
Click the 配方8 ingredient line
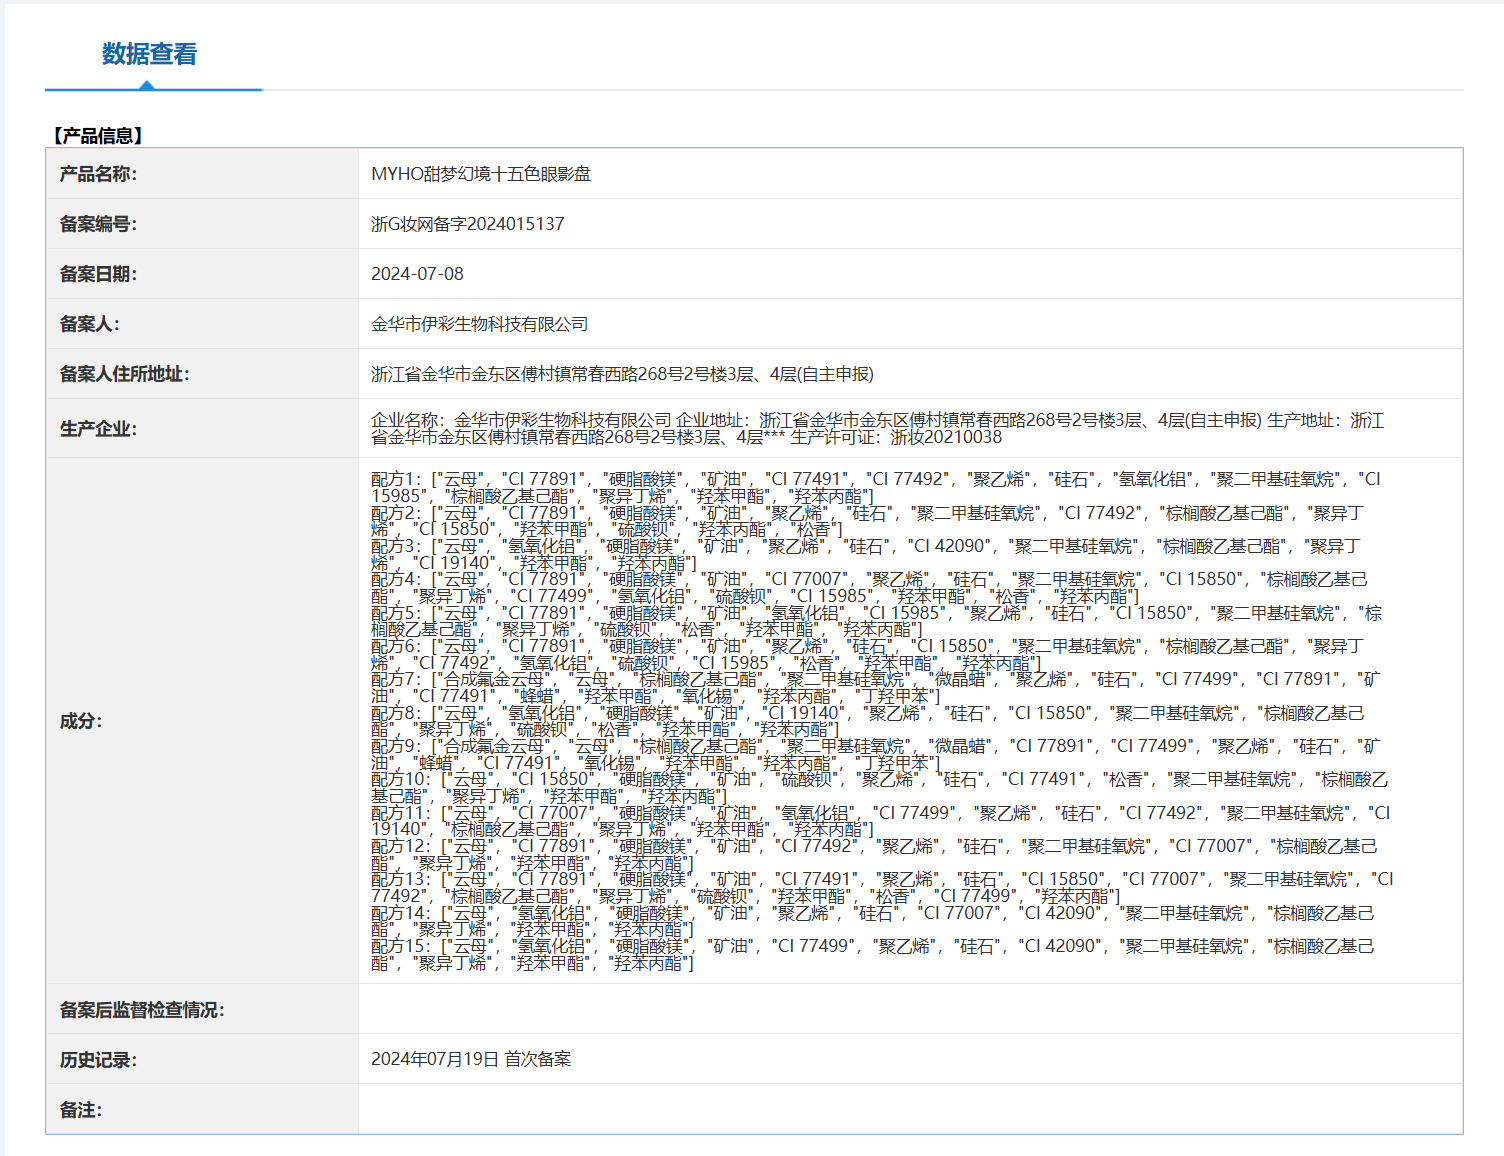[x=868, y=721]
